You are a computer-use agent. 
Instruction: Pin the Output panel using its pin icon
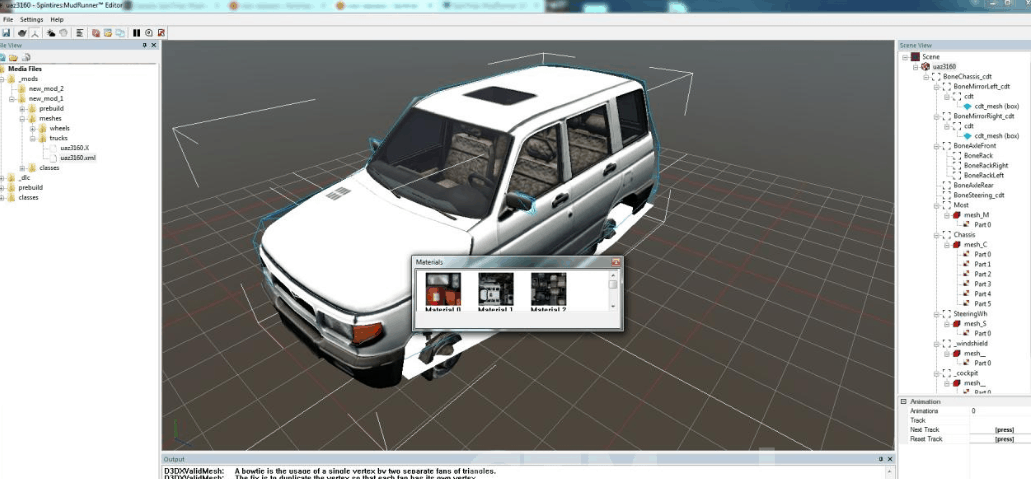878,460
